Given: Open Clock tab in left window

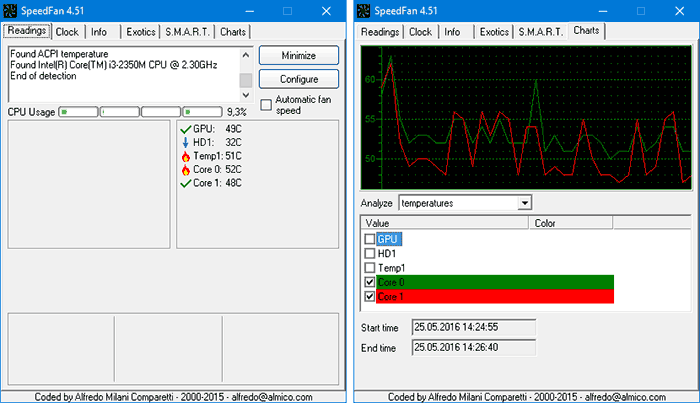Looking at the screenshot, I should [67, 32].
